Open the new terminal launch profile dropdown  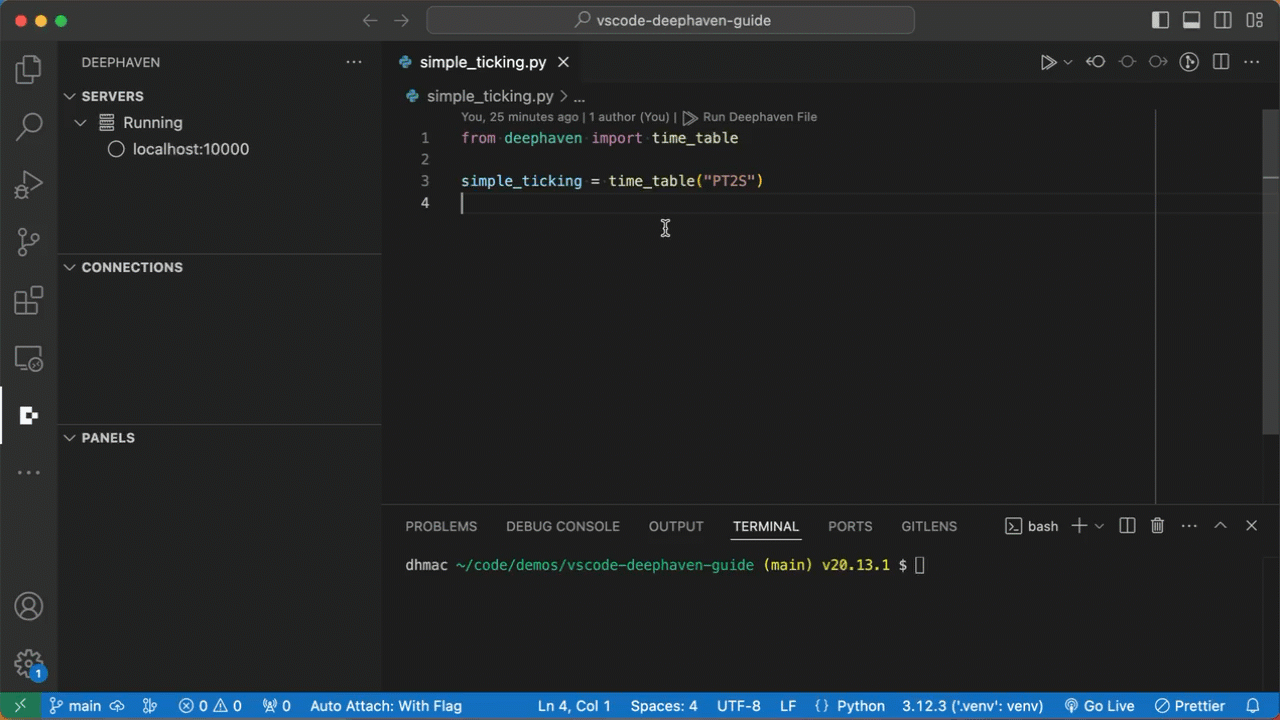click(x=1099, y=526)
